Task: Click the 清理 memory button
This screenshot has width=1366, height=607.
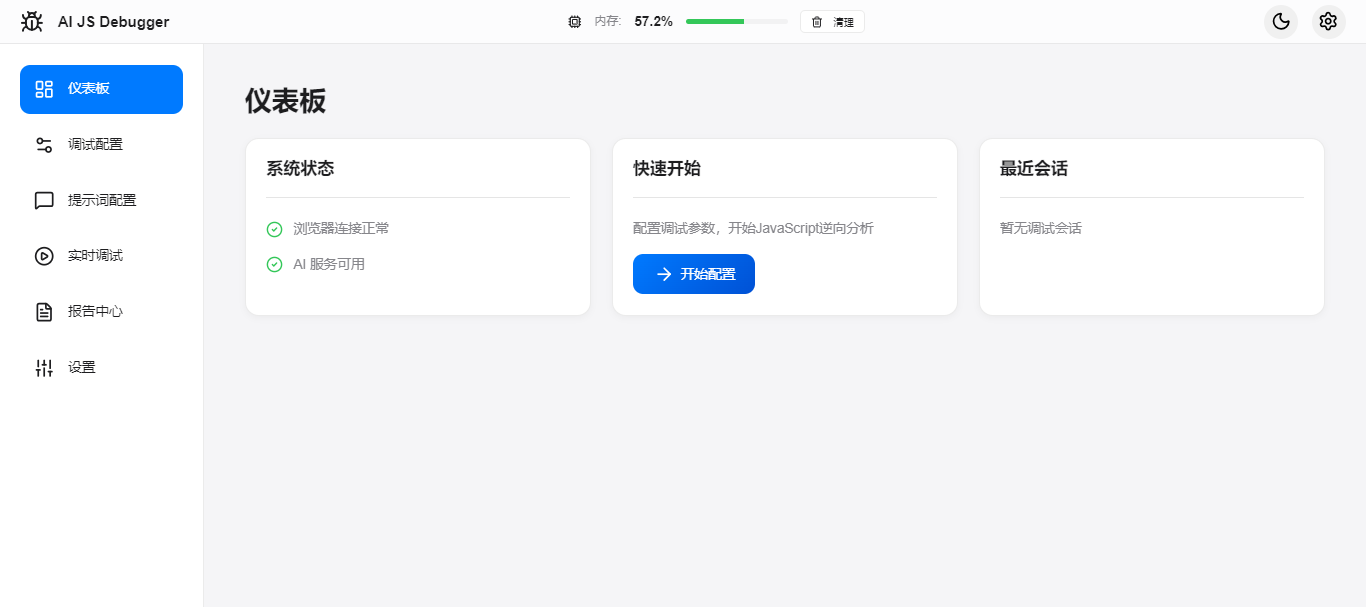Action: pos(832,22)
